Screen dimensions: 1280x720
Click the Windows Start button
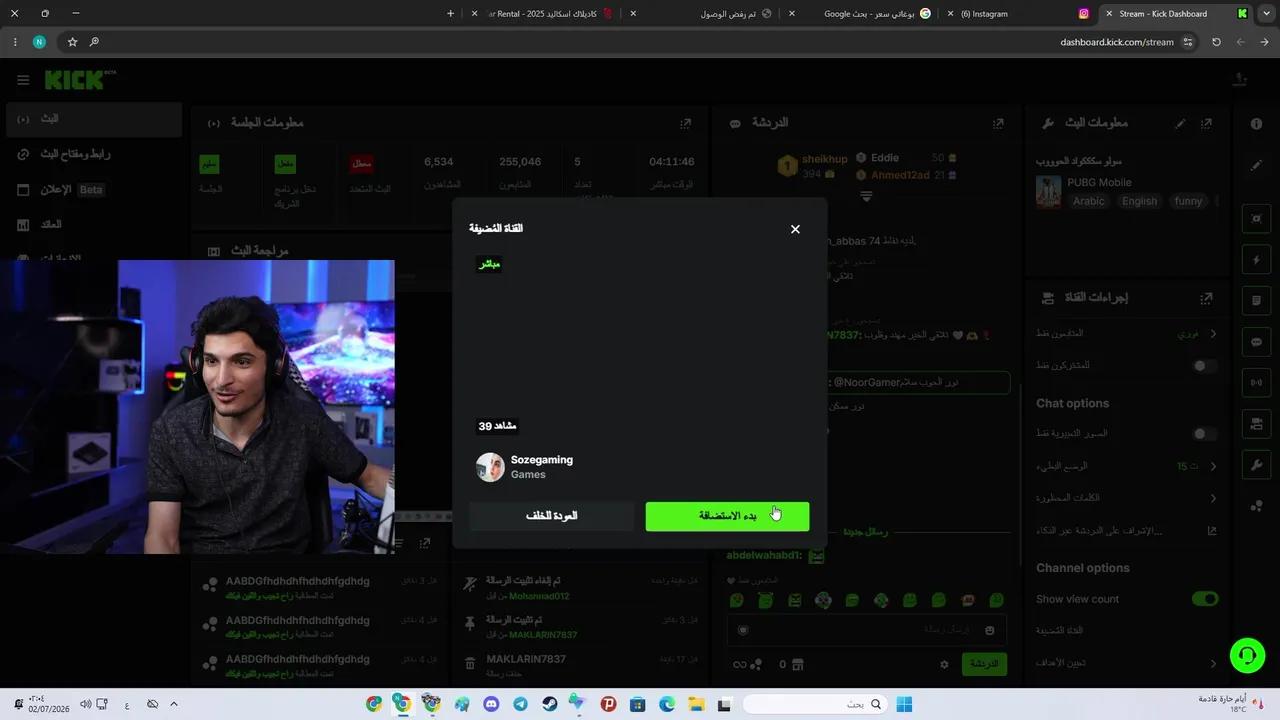pos(904,704)
